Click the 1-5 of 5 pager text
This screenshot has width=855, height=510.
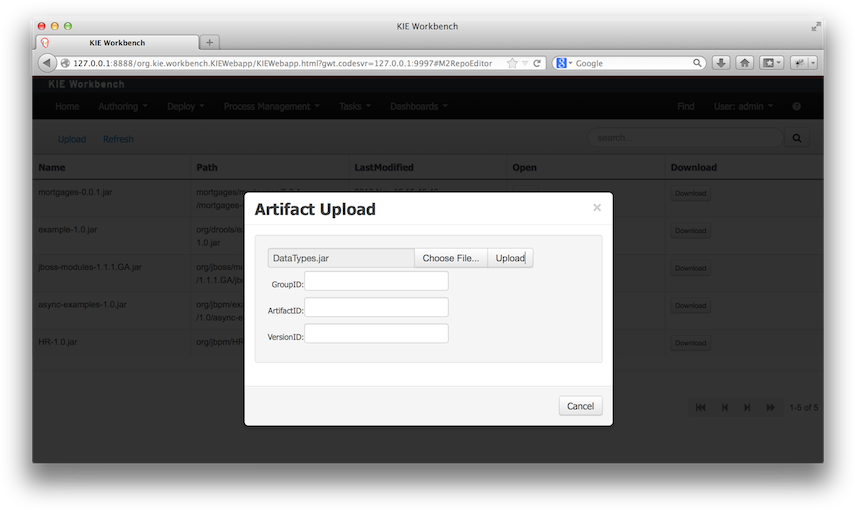[x=804, y=407]
